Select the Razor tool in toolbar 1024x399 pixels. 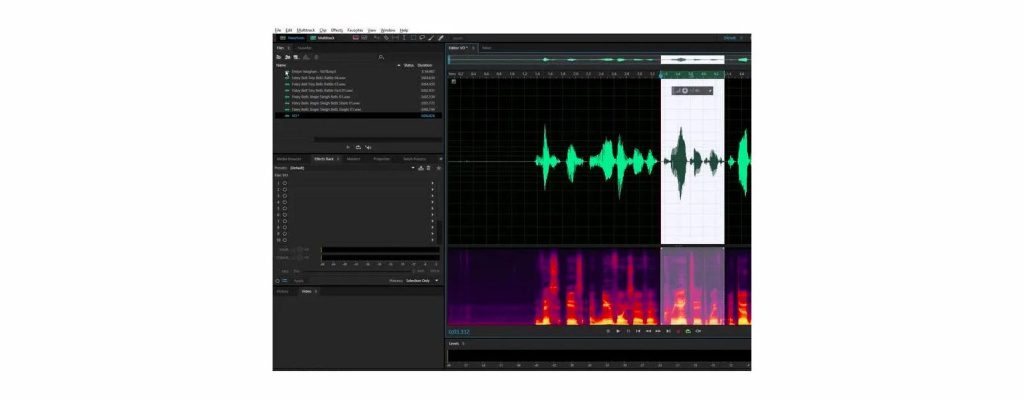point(386,38)
